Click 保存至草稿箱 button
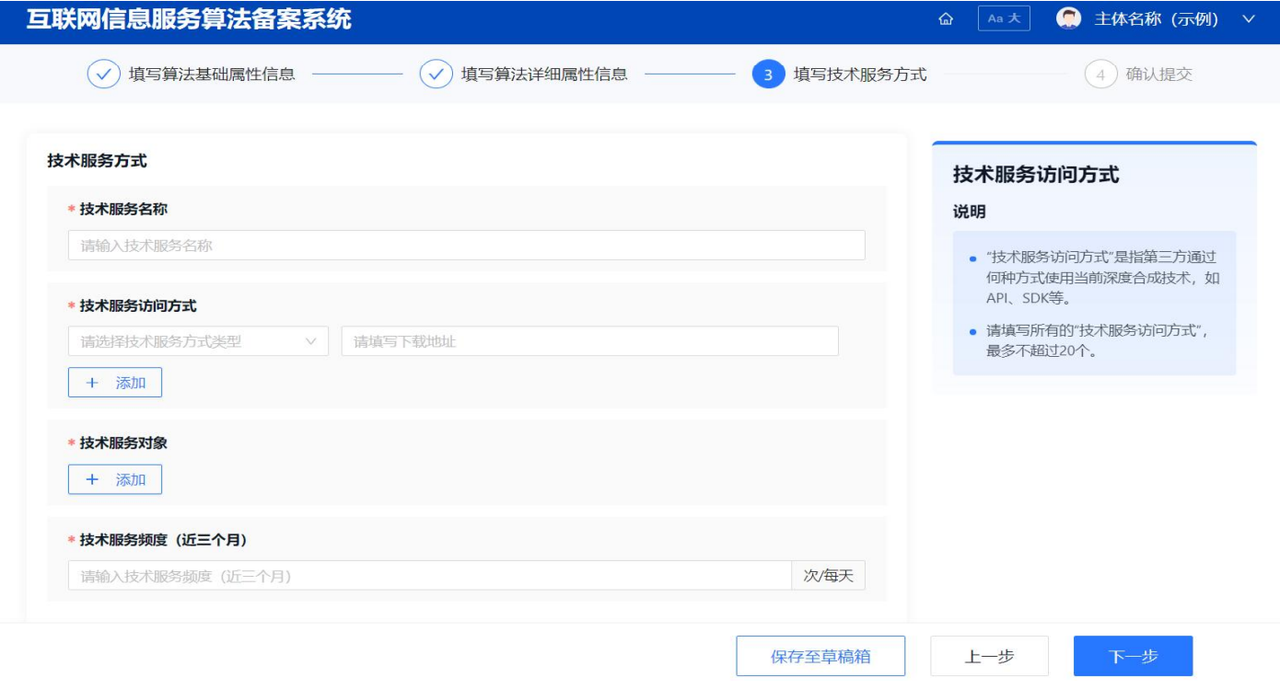 (821, 656)
